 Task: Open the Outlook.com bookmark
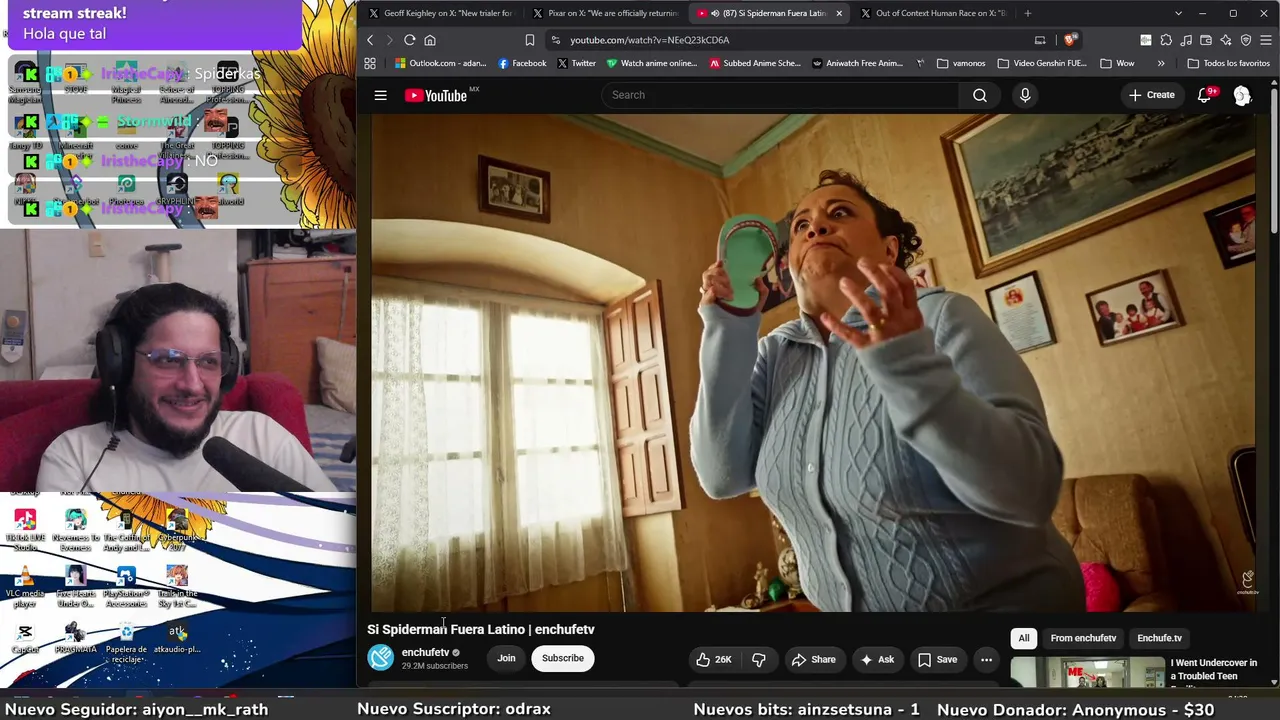(441, 63)
